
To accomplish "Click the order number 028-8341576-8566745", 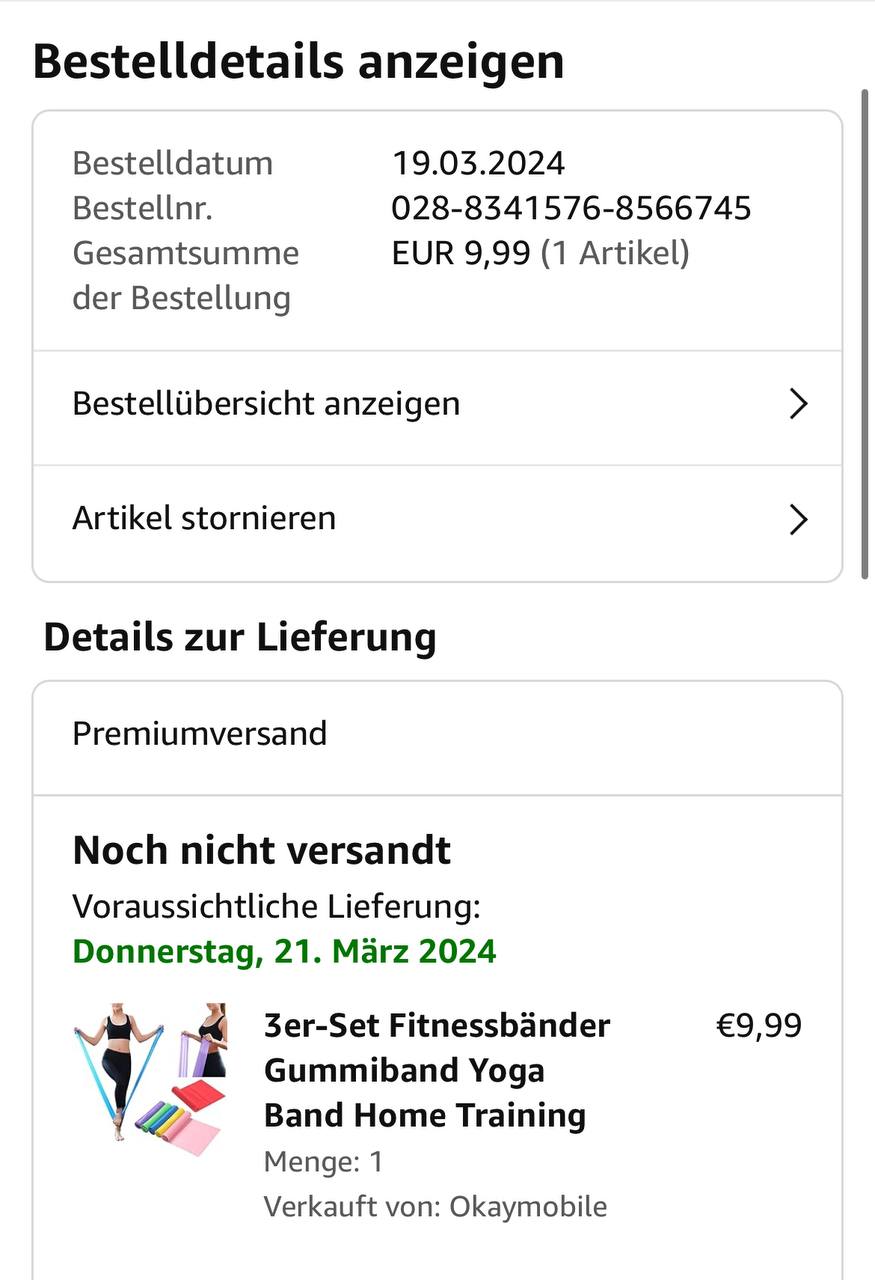I will tap(571, 208).
